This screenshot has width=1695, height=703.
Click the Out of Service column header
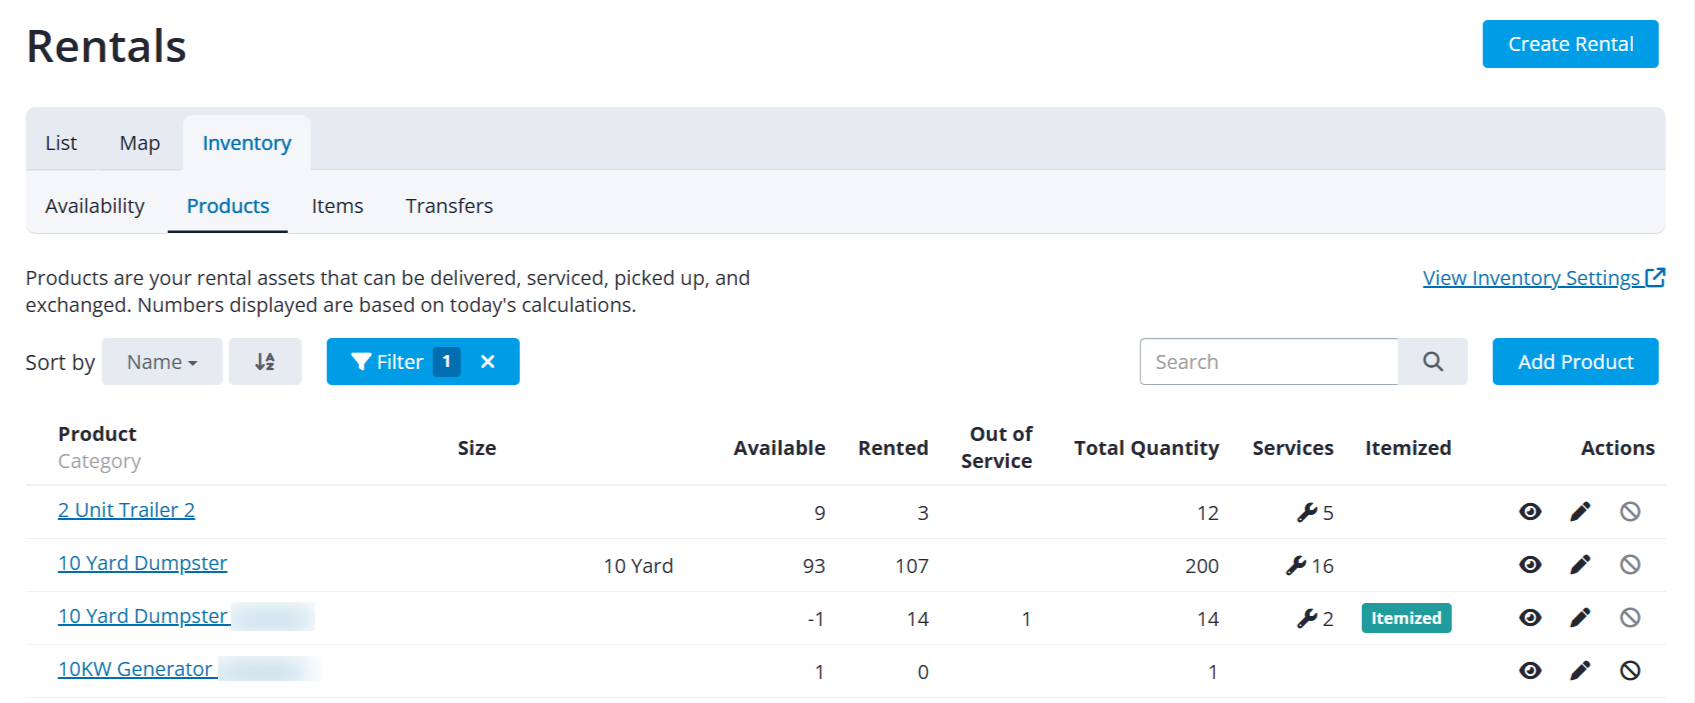(x=997, y=448)
